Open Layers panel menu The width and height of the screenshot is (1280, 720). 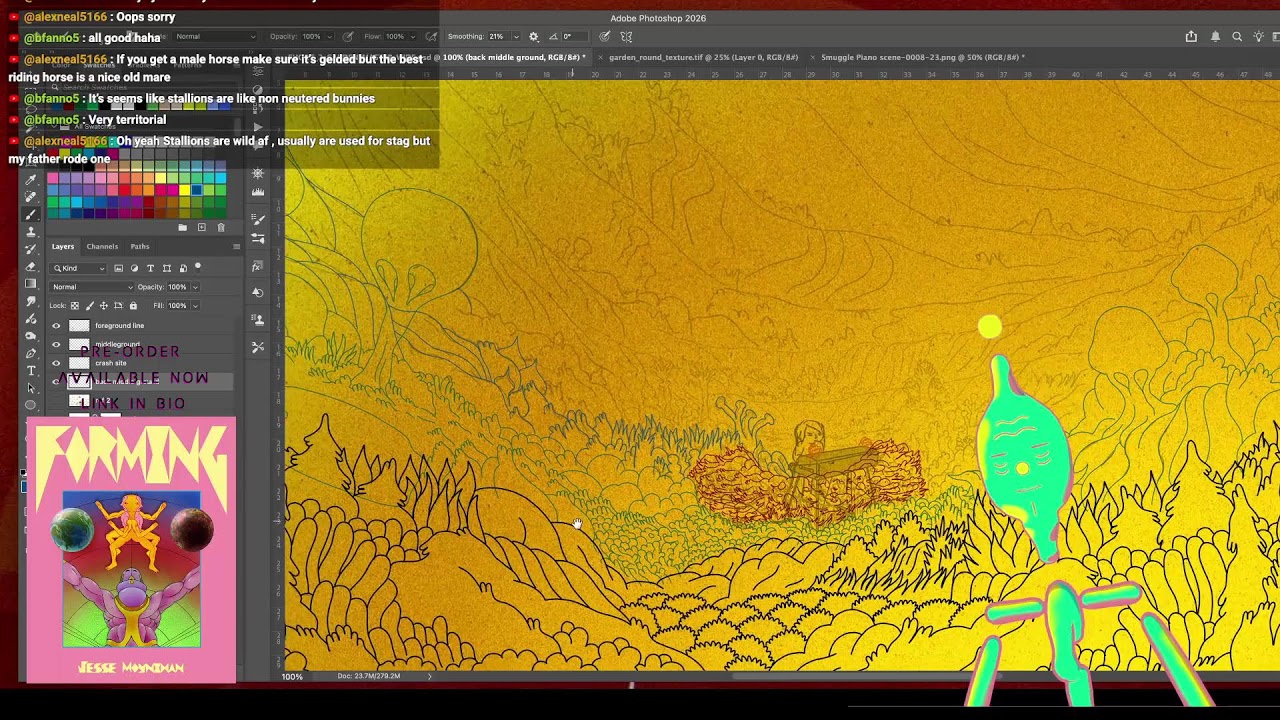pos(236,247)
